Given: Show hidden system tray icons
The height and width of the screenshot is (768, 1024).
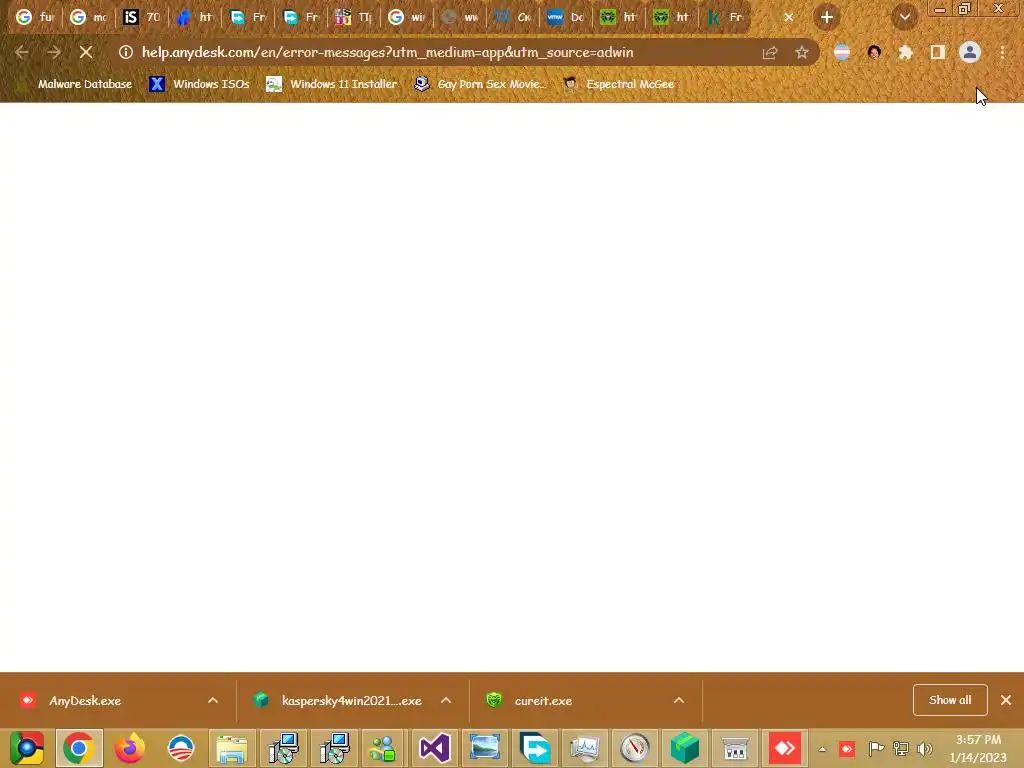Looking at the screenshot, I should [822, 749].
